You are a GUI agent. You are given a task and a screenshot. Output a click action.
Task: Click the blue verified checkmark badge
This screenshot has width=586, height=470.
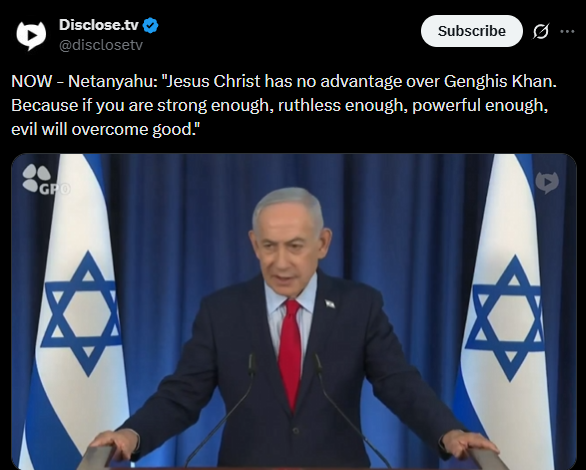click(151, 25)
